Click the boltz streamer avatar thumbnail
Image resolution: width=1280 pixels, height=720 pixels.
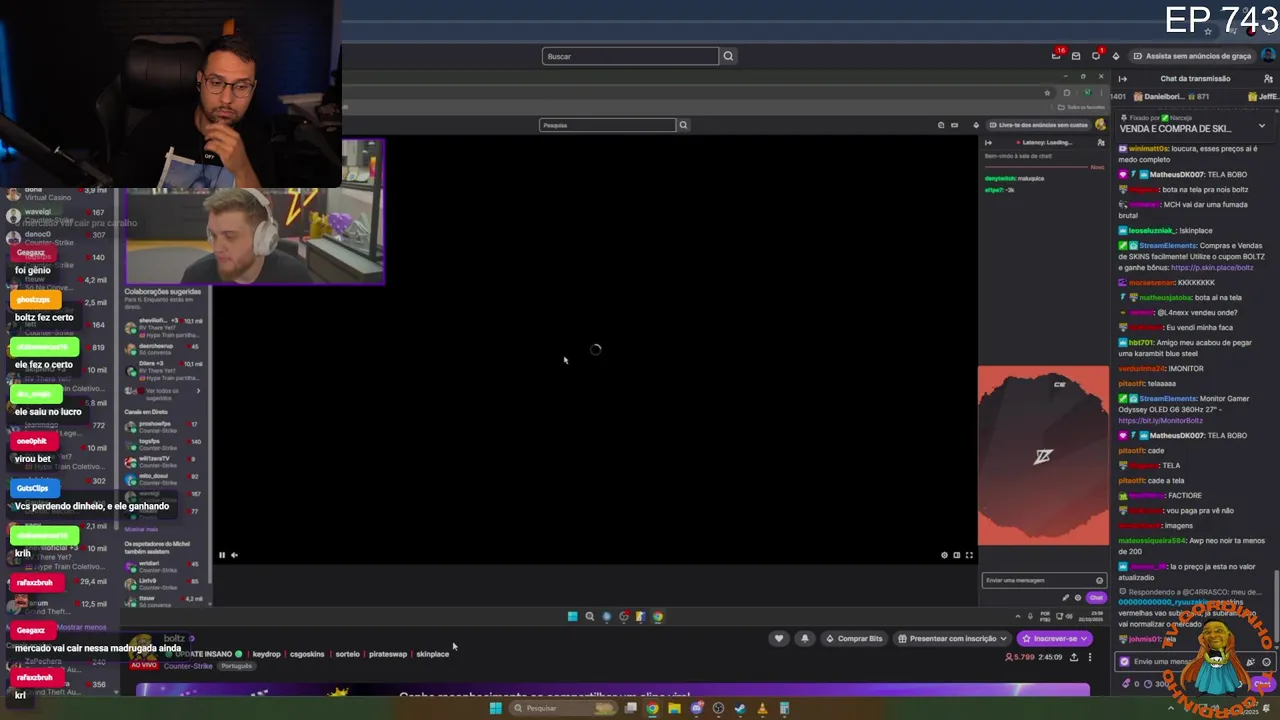pos(141,645)
